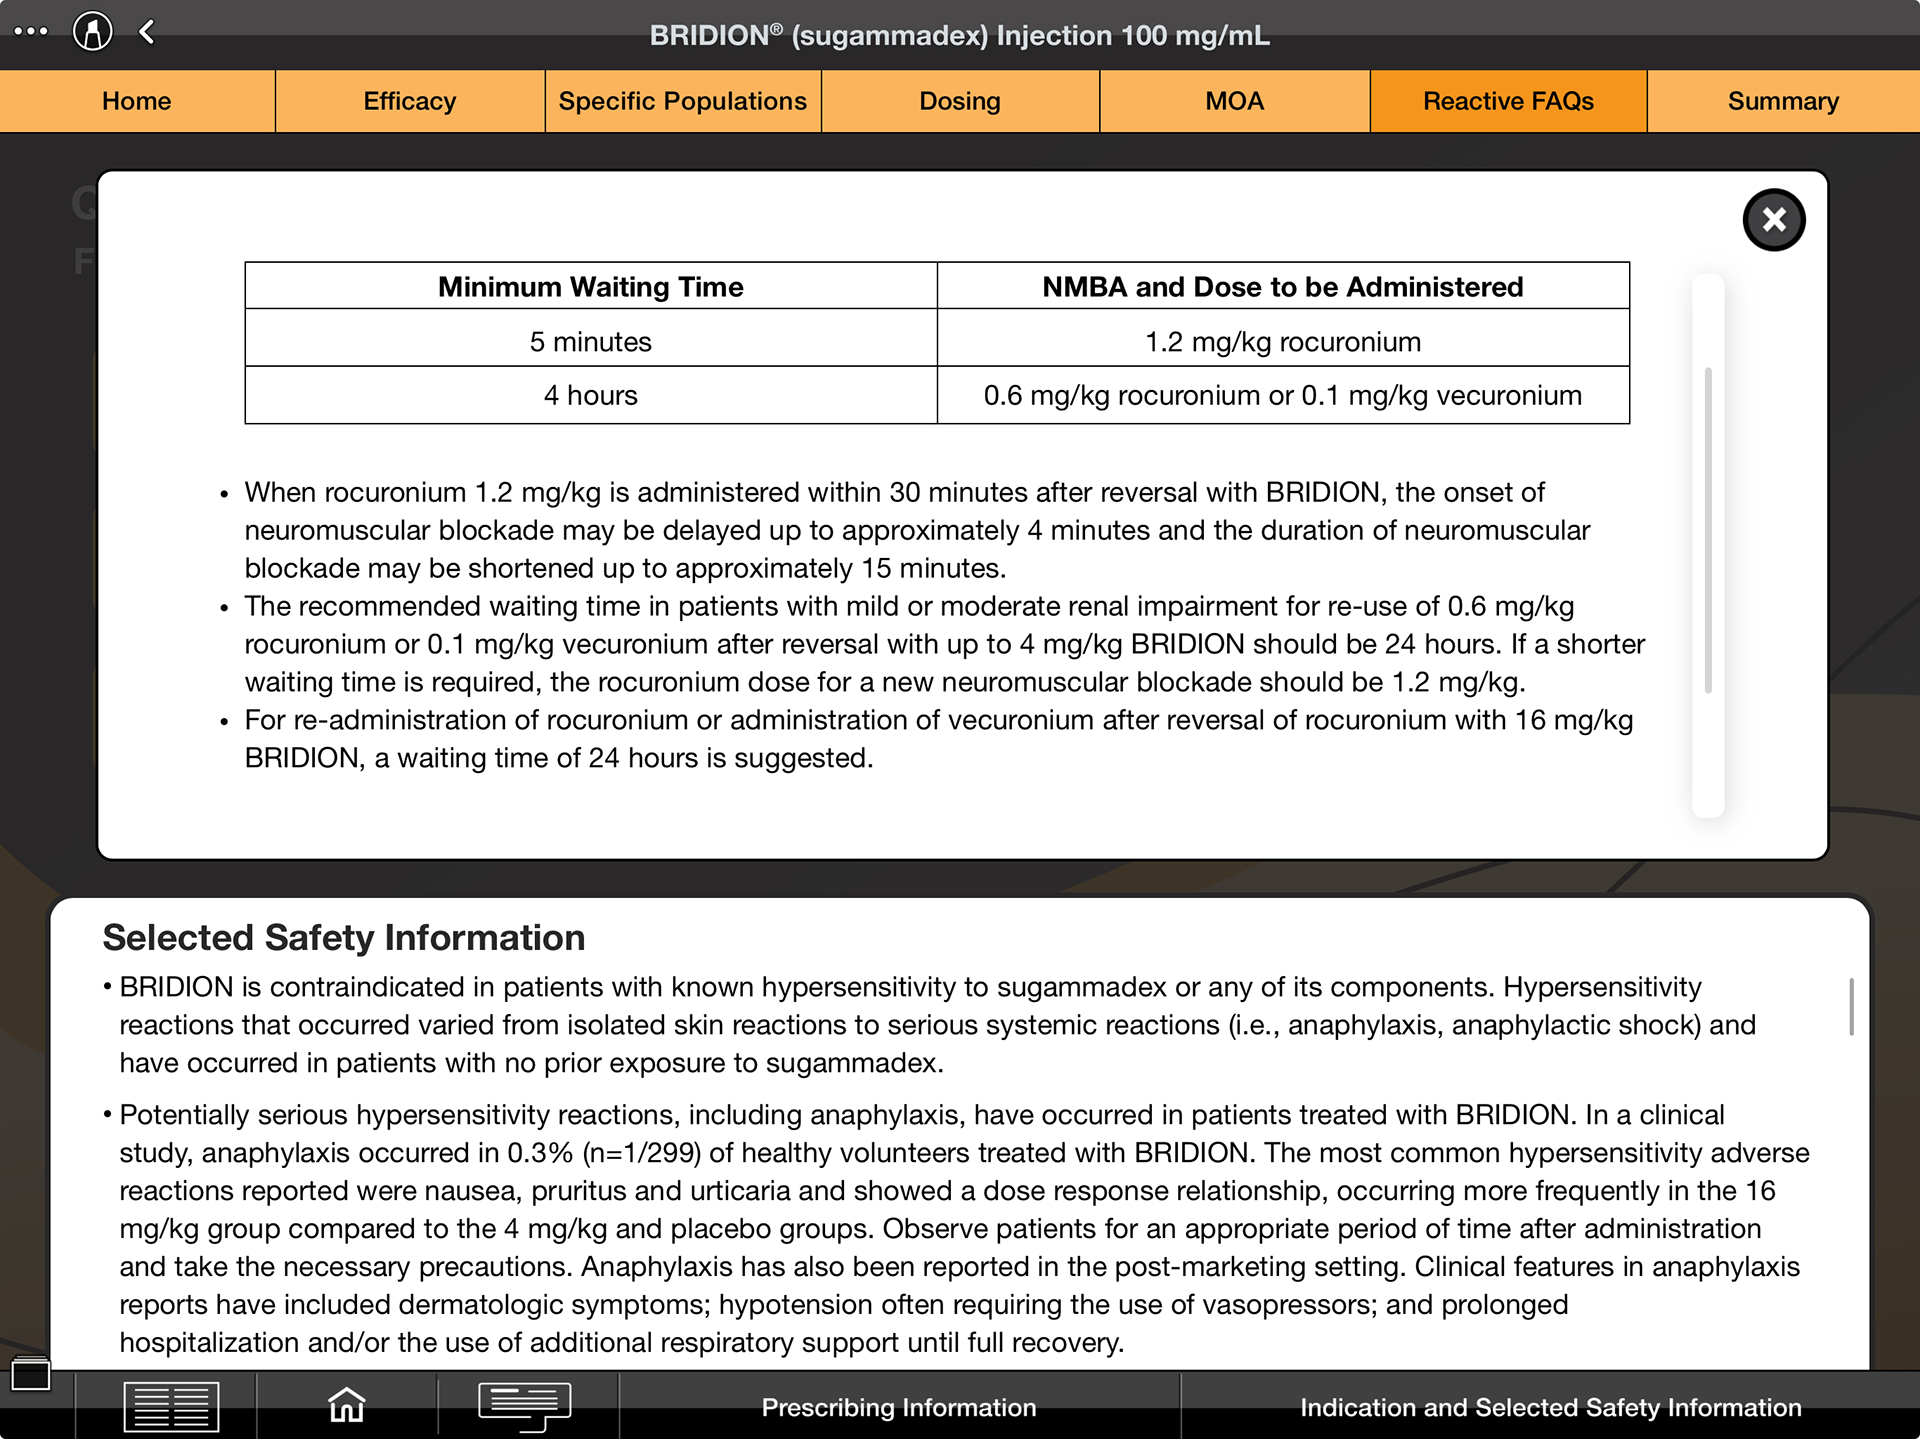This screenshot has width=1920, height=1439.
Task: Click the popup content scrollbar thumb
Action: point(1708,530)
